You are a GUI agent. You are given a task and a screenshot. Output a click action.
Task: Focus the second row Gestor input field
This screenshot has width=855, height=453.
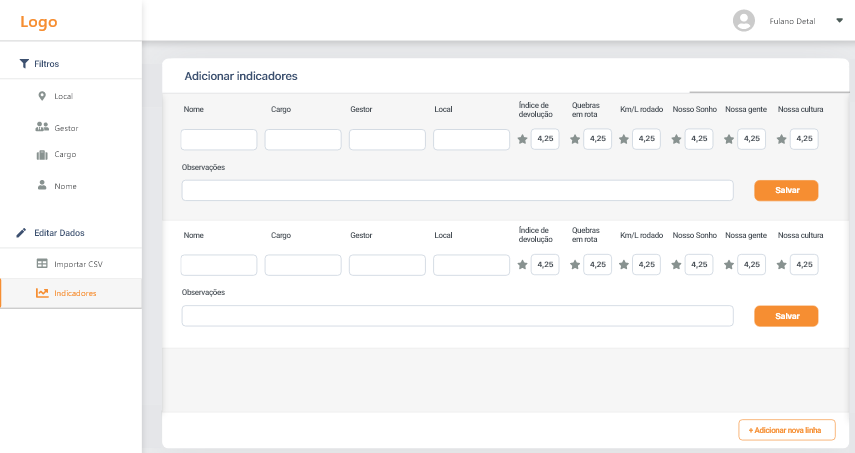387,265
